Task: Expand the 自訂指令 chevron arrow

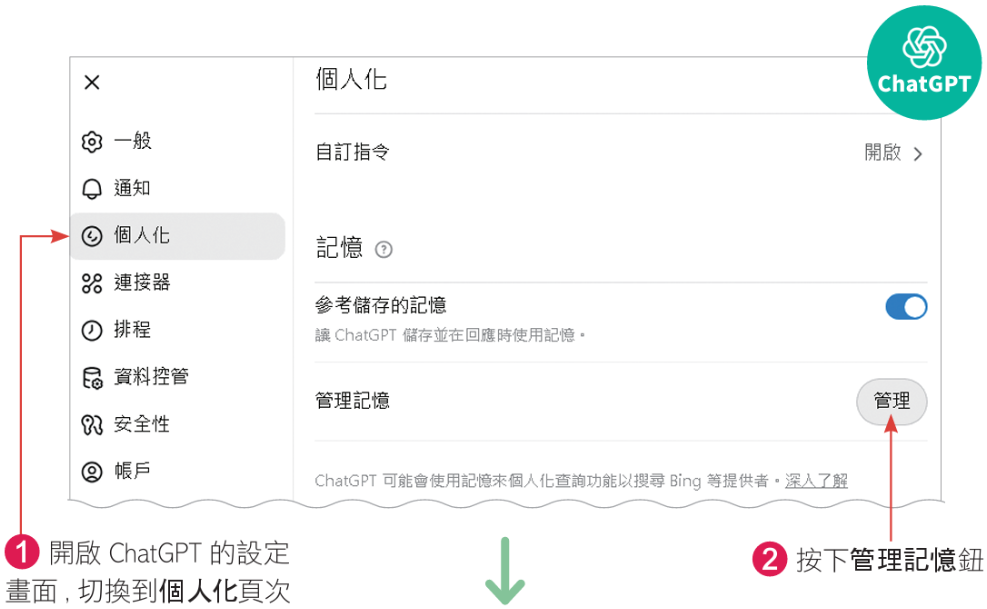Action: point(919,154)
